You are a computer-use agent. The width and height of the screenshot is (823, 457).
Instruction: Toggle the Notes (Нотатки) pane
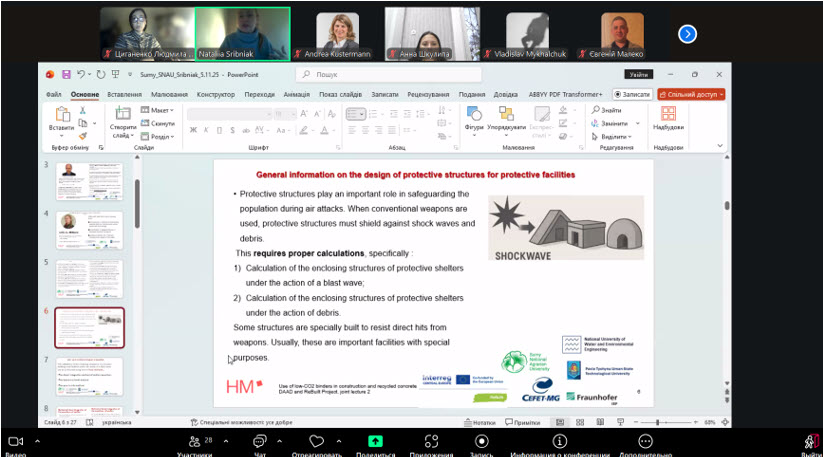point(482,422)
